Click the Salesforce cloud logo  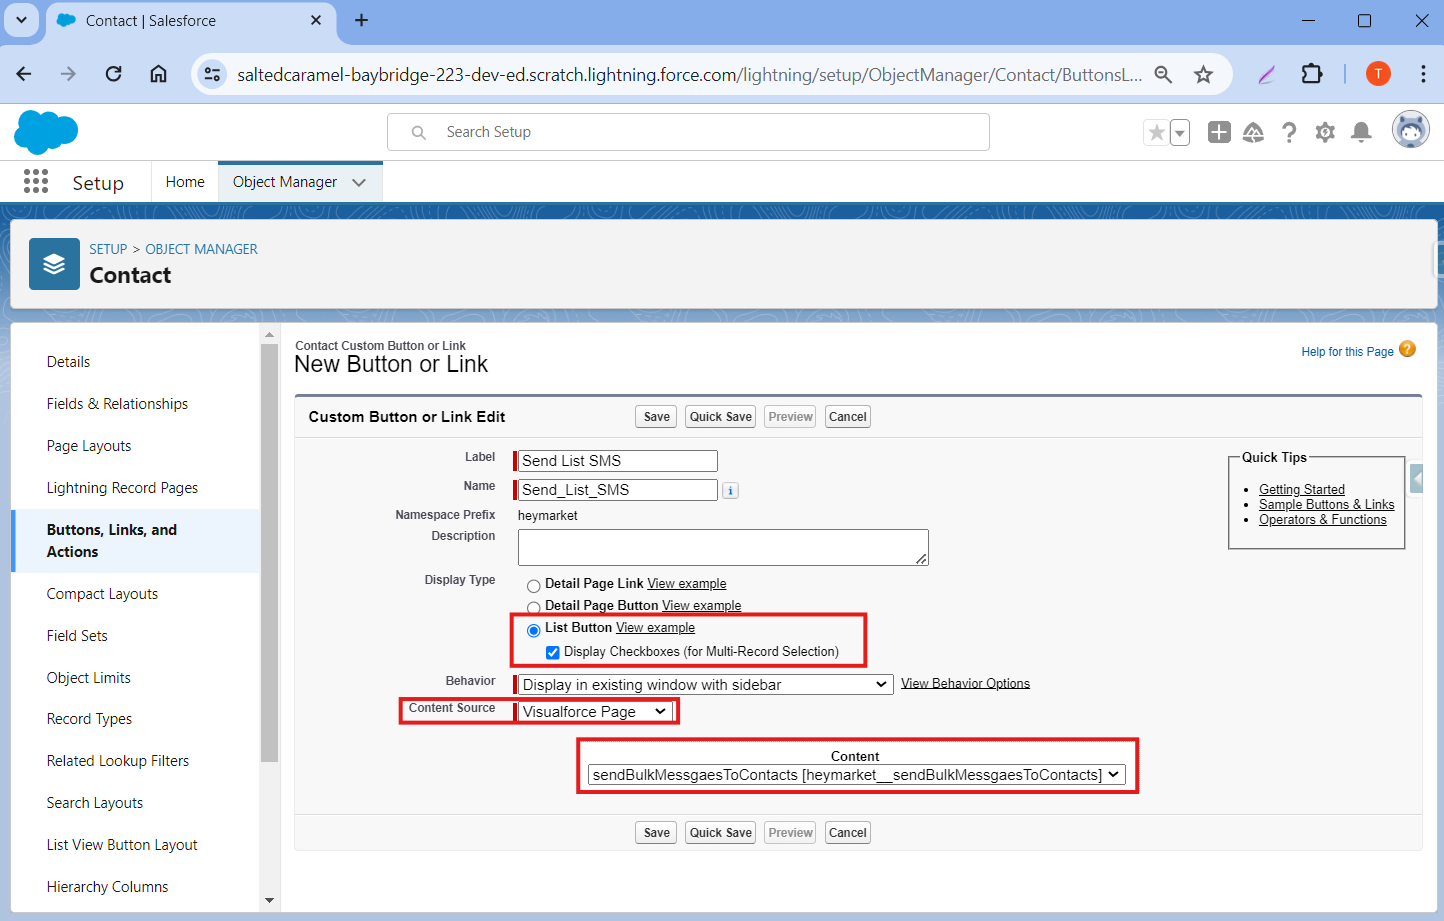pyautogui.click(x=46, y=132)
